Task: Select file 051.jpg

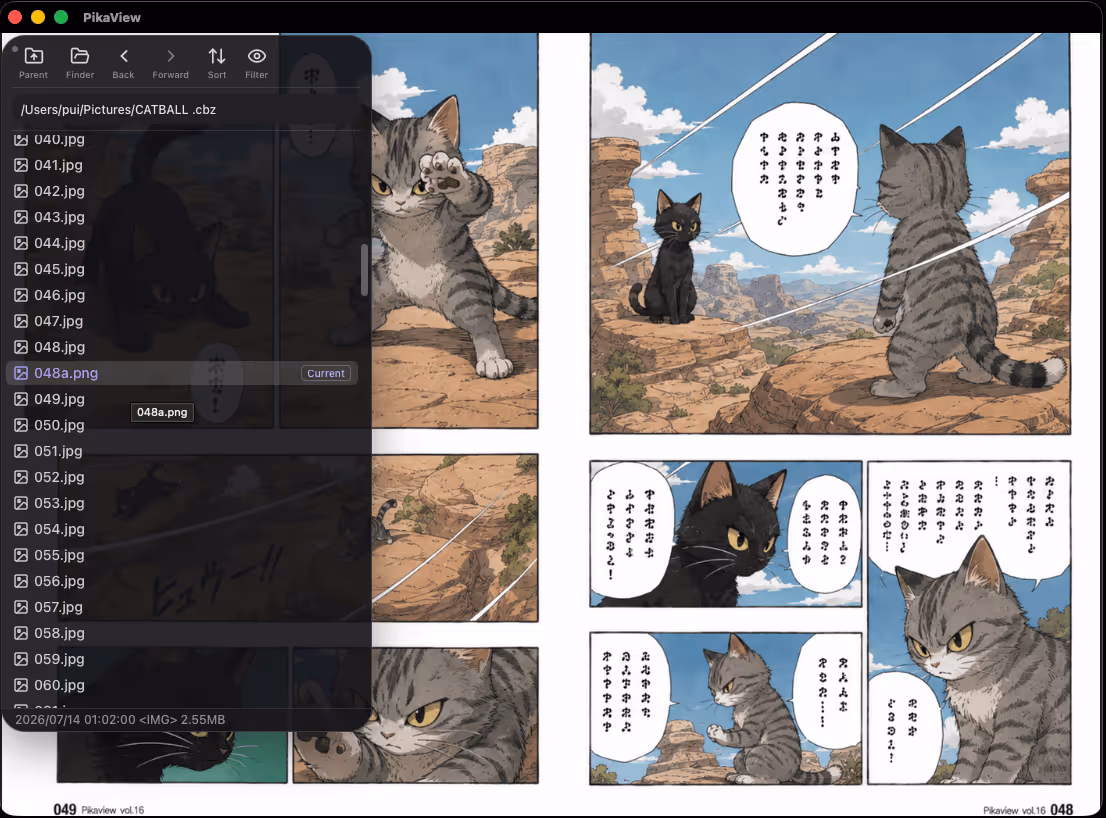Action: [182, 451]
